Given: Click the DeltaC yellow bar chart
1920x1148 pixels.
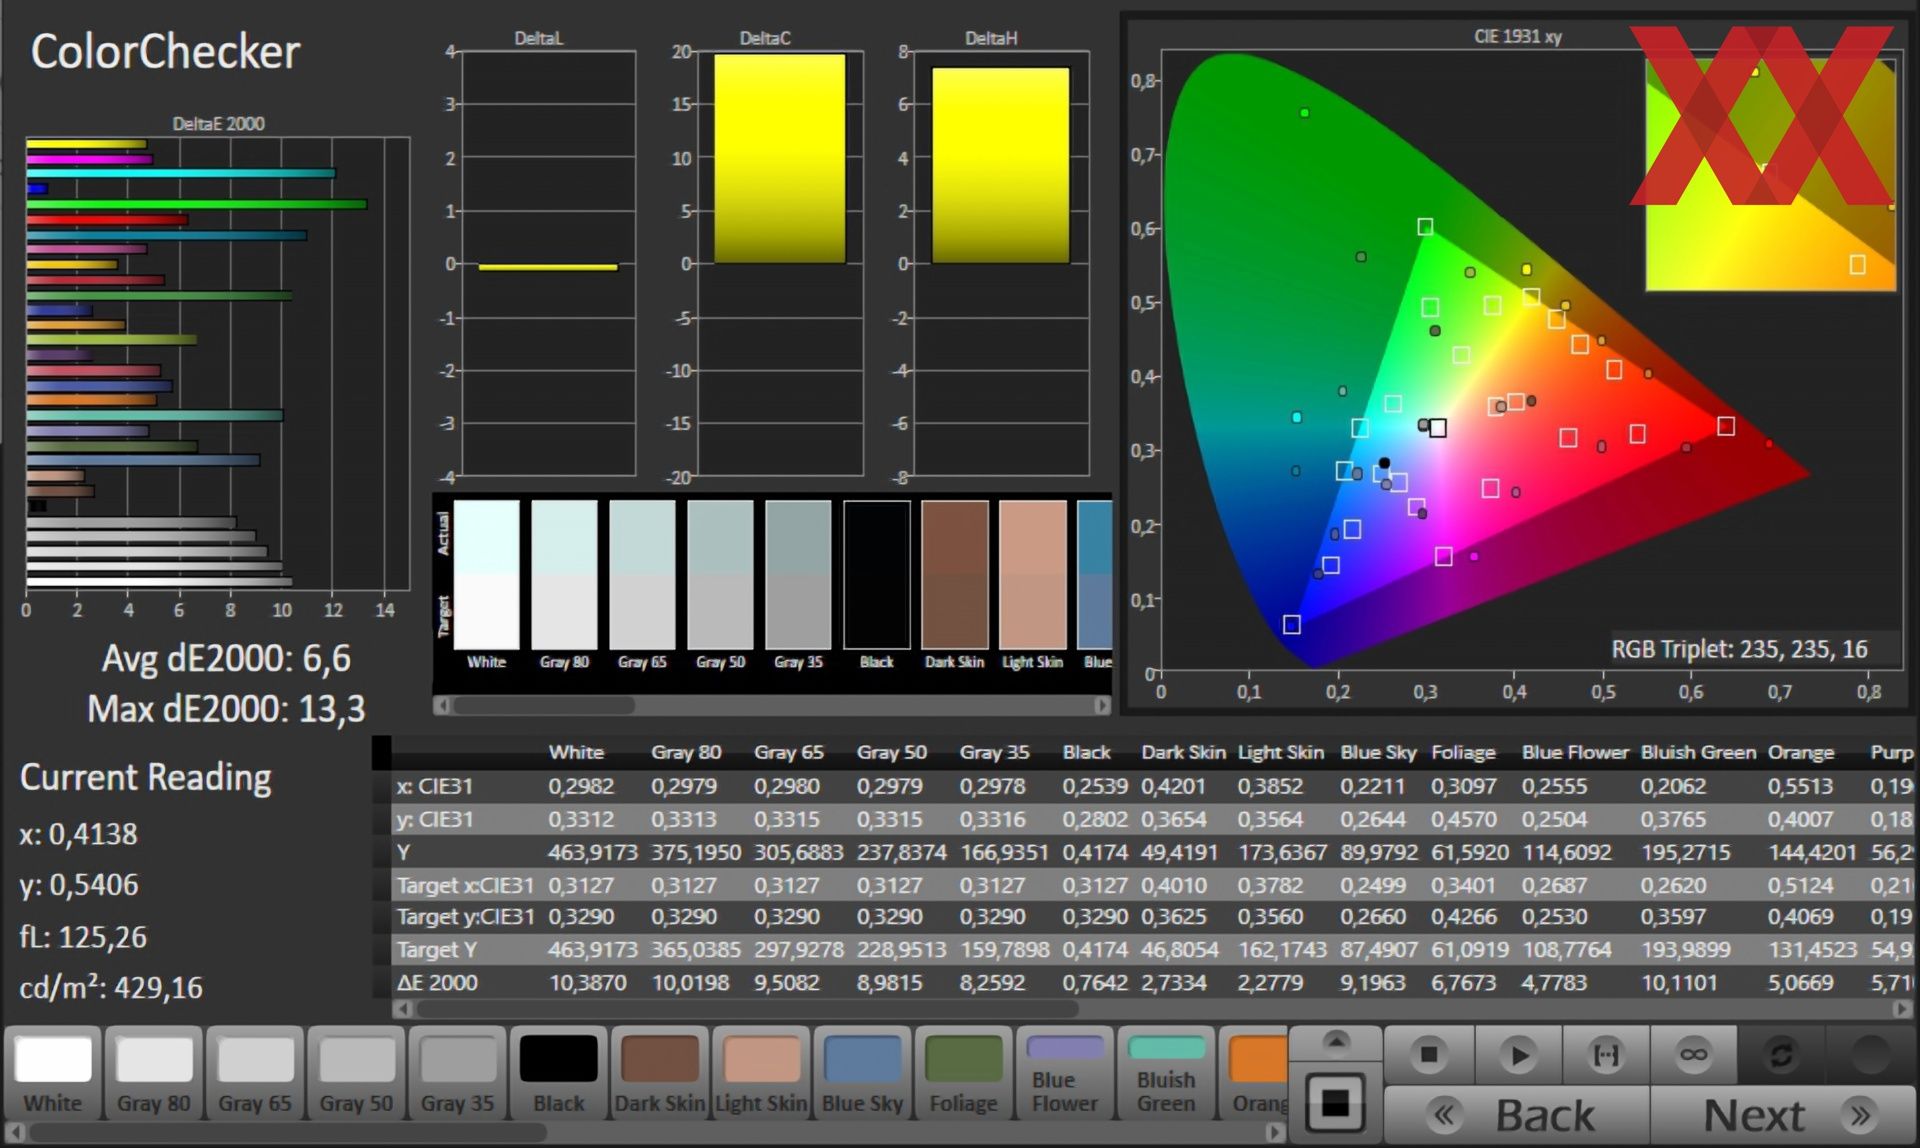Looking at the screenshot, I should pos(780,159).
